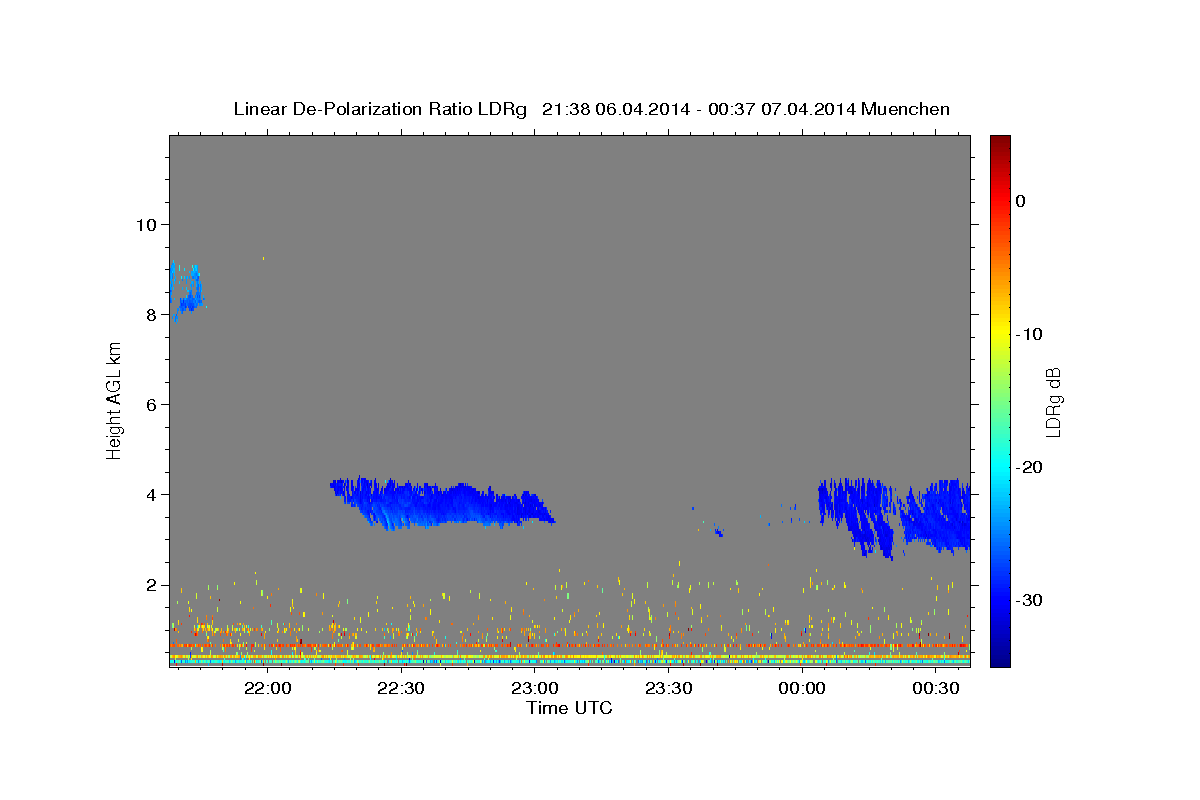Viewport: 1200px width, 800px height.
Task: Click the 22:30 time tick label
Action: [x=401, y=688]
